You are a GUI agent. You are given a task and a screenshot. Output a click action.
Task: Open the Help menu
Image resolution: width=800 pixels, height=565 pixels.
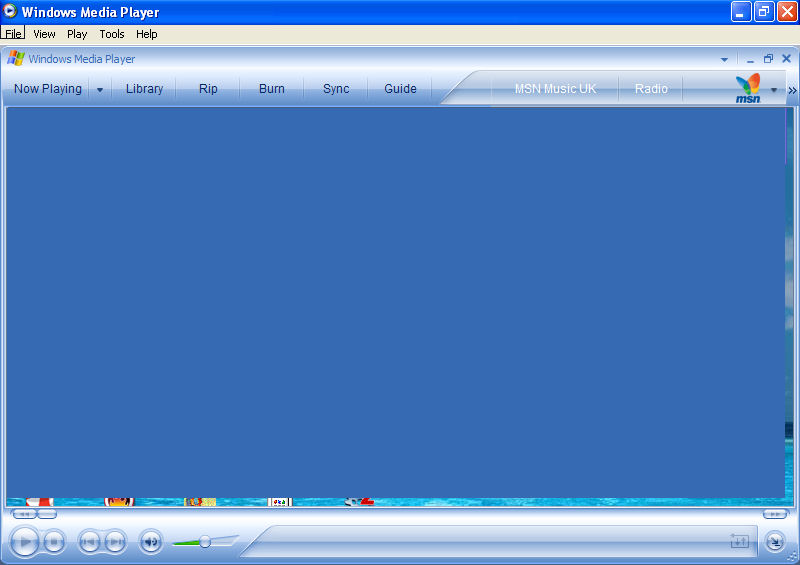[x=146, y=34]
